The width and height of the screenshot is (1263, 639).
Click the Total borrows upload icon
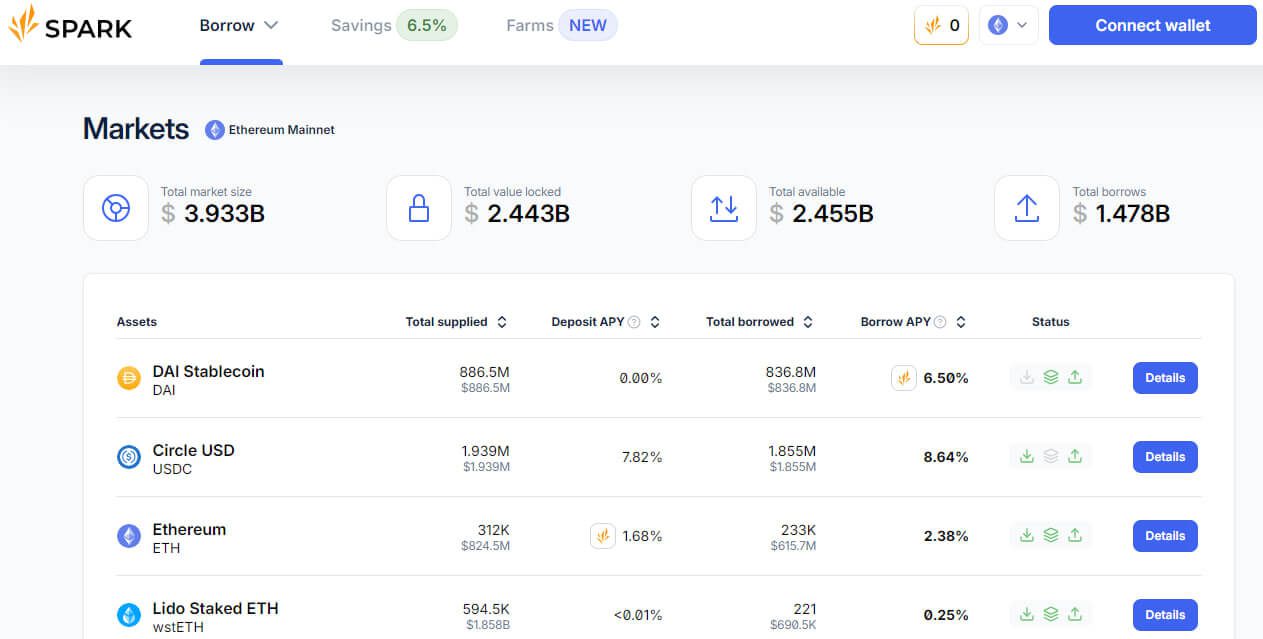click(1027, 208)
